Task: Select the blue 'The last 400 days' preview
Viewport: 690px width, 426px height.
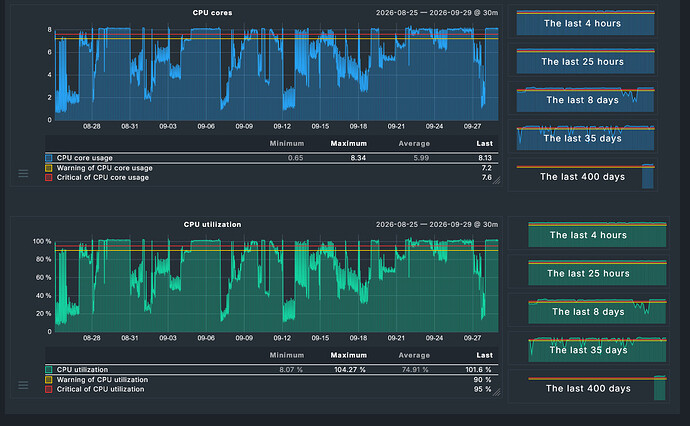Action: [585, 176]
